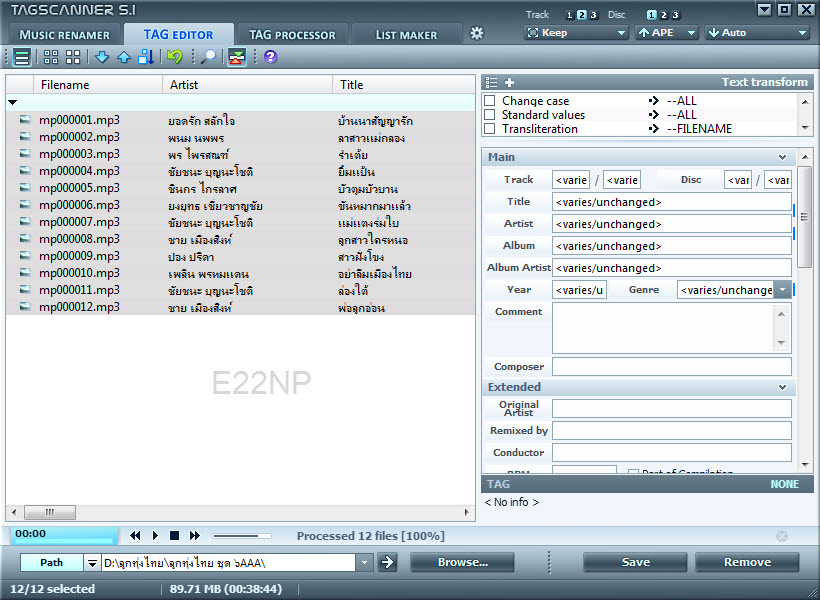This screenshot has width=820, height=600.
Task: Select Disc option 3
Action: pyautogui.click(x=675, y=15)
